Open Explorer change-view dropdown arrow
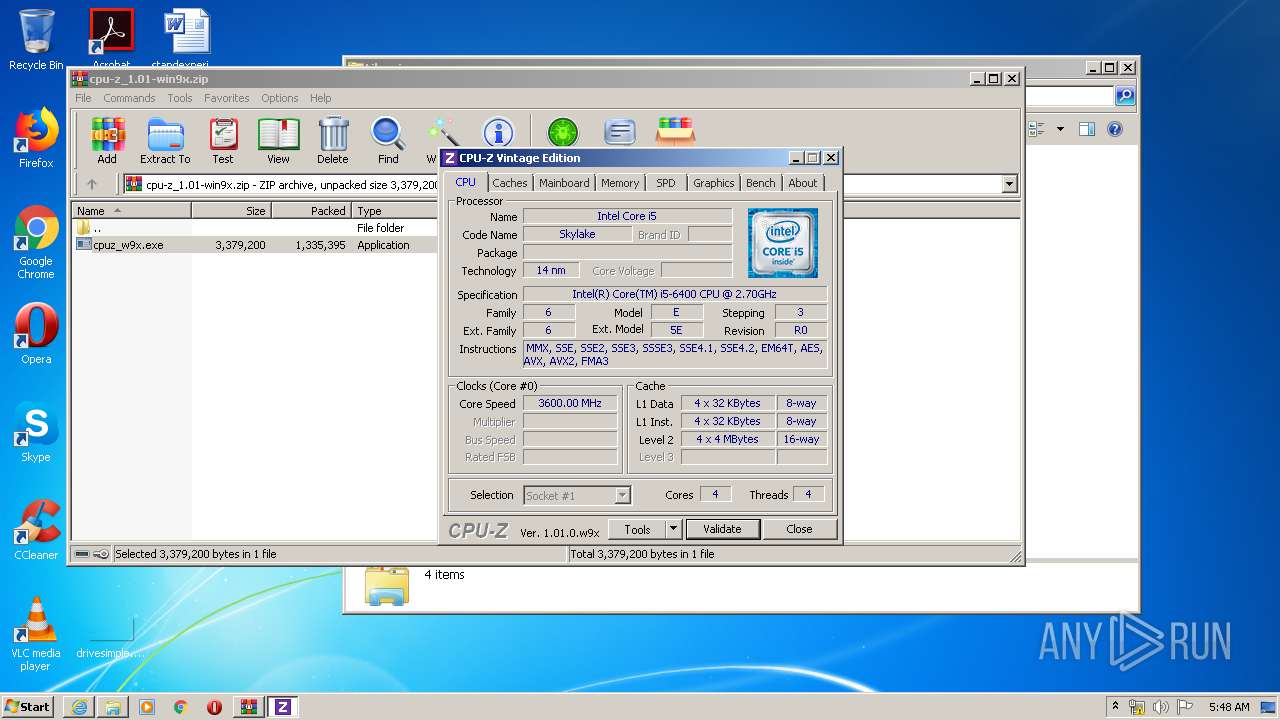 pos(1060,129)
